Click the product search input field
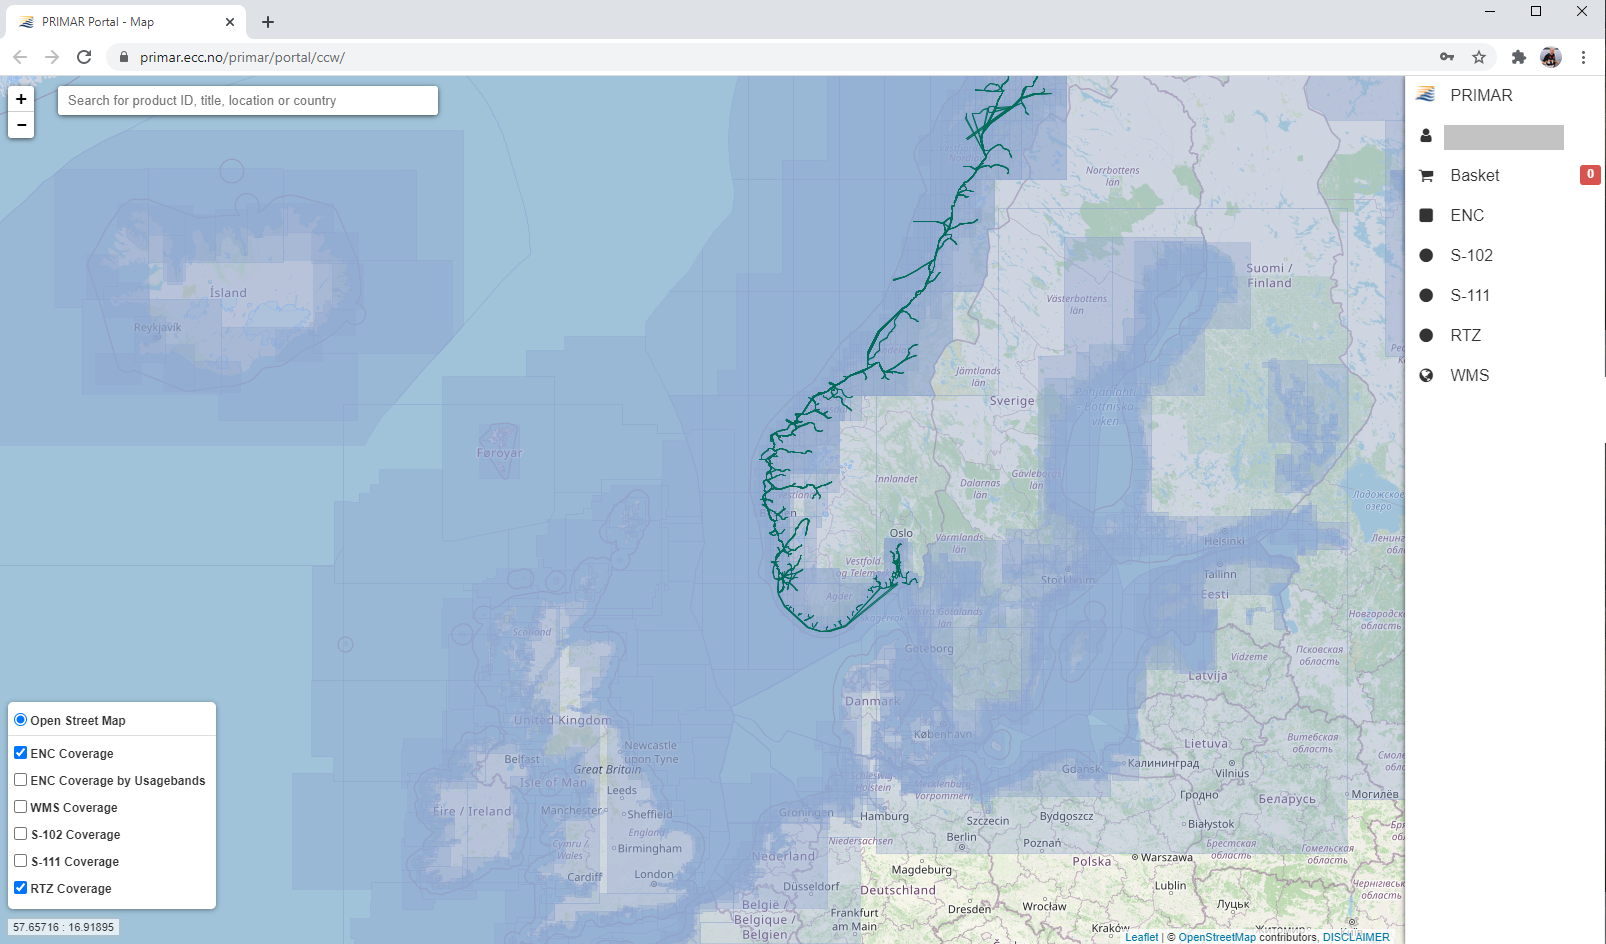1606x944 pixels. 247,101
